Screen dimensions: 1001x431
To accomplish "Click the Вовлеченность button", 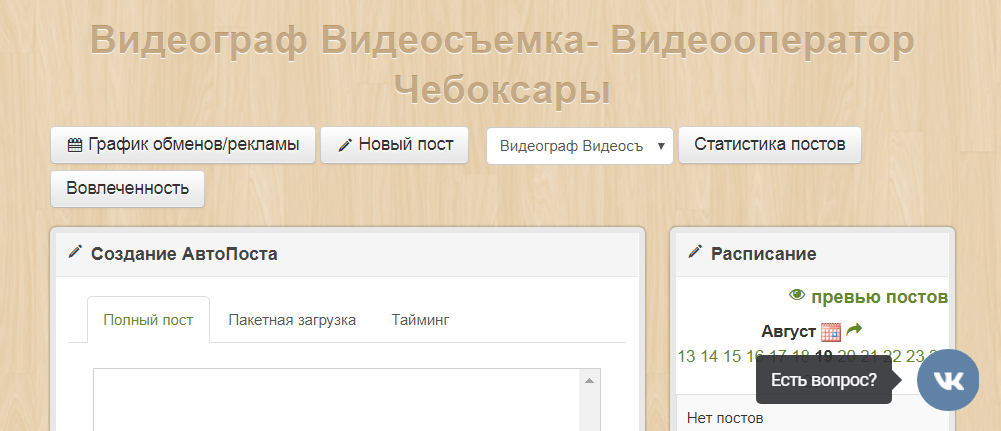I will (x=128, y=189).
